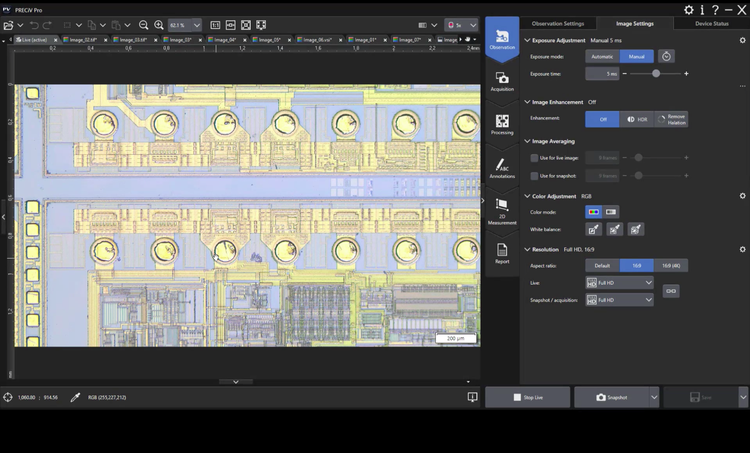
Task: Switch to the Processing sidebar panel
Action: tap(502, 124)
